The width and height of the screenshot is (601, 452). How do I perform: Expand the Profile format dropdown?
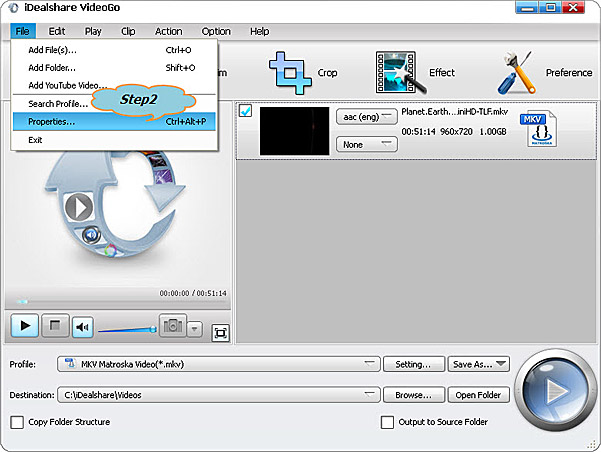[219, 364]
